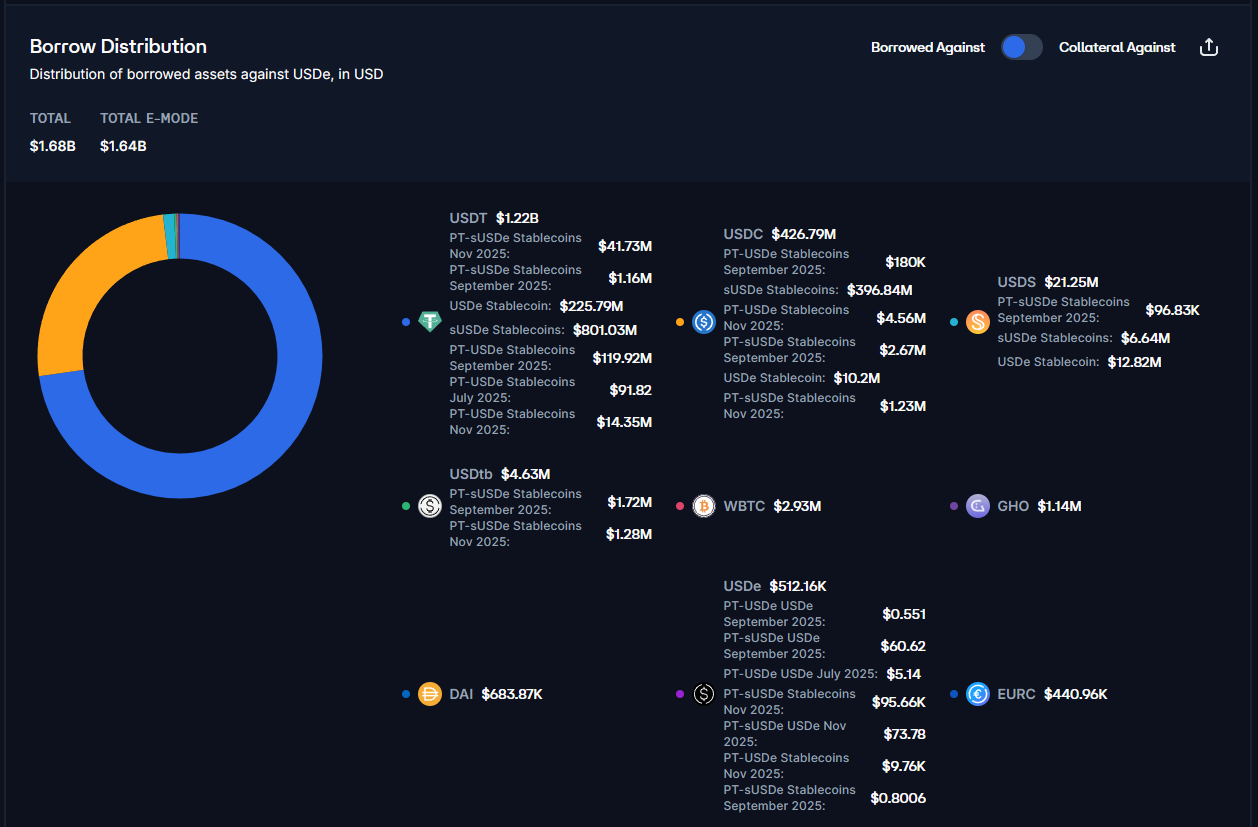1258x827 pixels.
Task: Click the EURC euro coin icon
Action: point(978,694)
